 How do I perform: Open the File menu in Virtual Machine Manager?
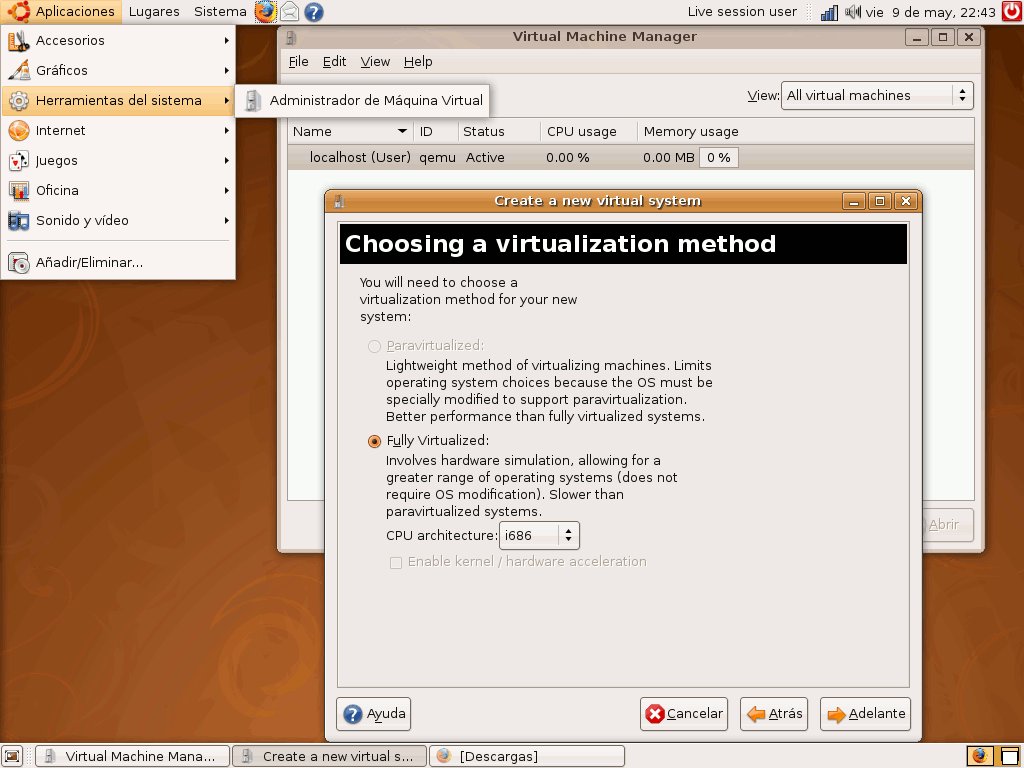[x=298, y=61]
